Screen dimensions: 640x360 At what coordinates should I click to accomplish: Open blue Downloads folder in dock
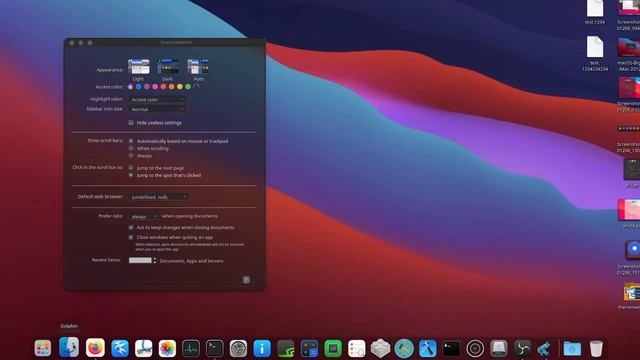pos(572,348)
